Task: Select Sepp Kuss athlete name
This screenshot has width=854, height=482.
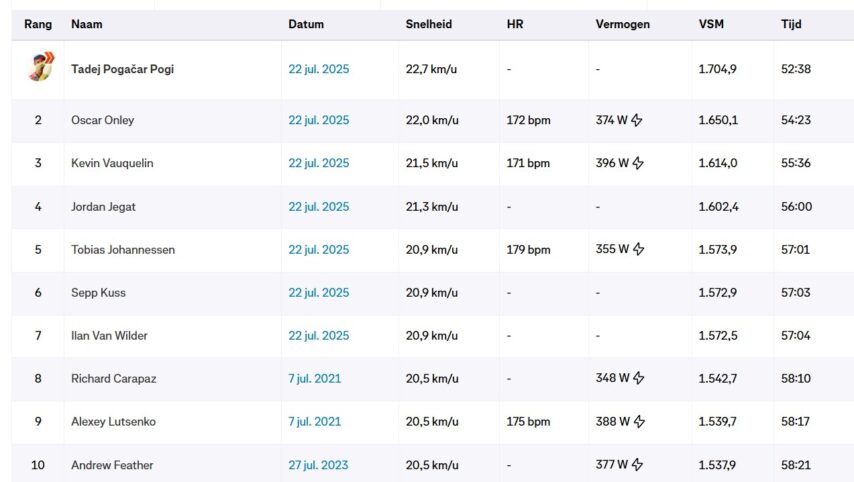Action: 98,293
